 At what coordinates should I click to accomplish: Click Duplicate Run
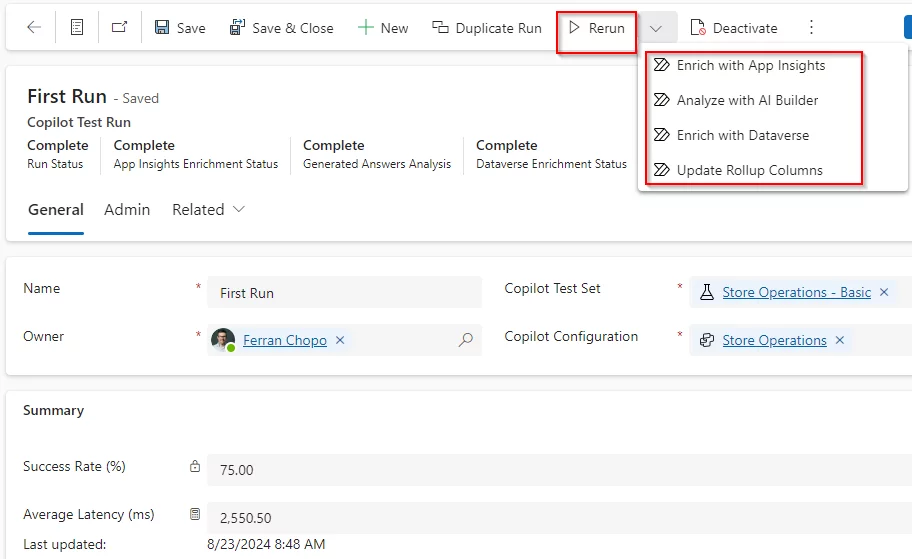click(x=487, y=28)
